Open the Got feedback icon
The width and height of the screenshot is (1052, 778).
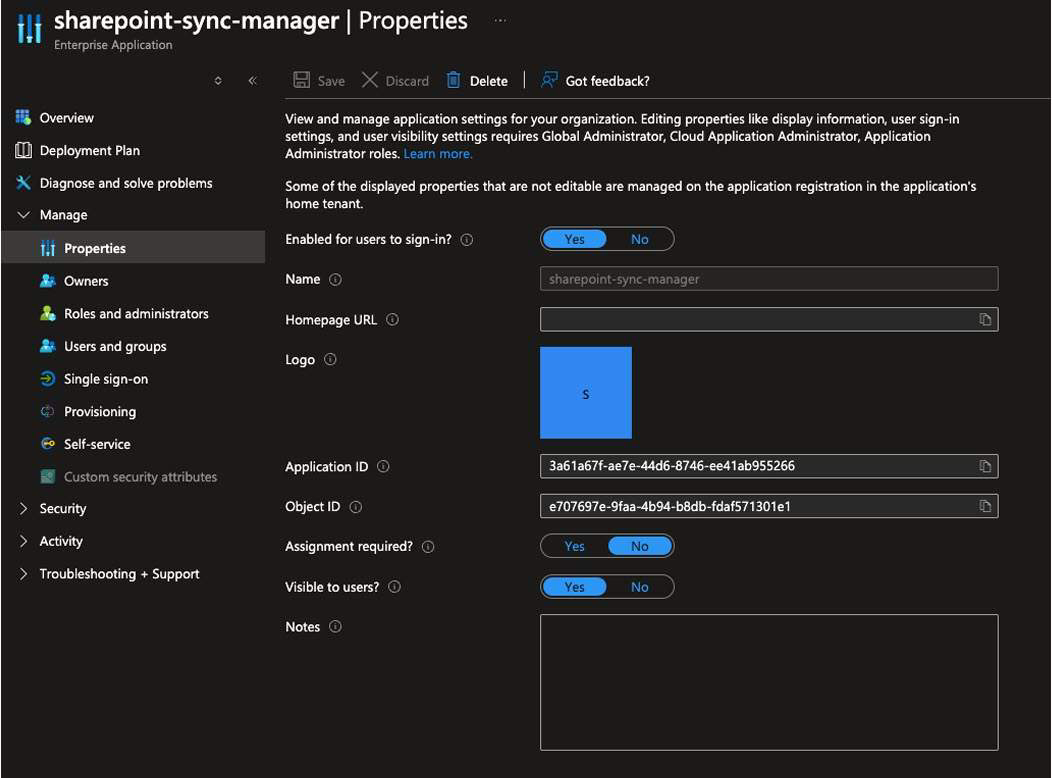click(549, 80)
